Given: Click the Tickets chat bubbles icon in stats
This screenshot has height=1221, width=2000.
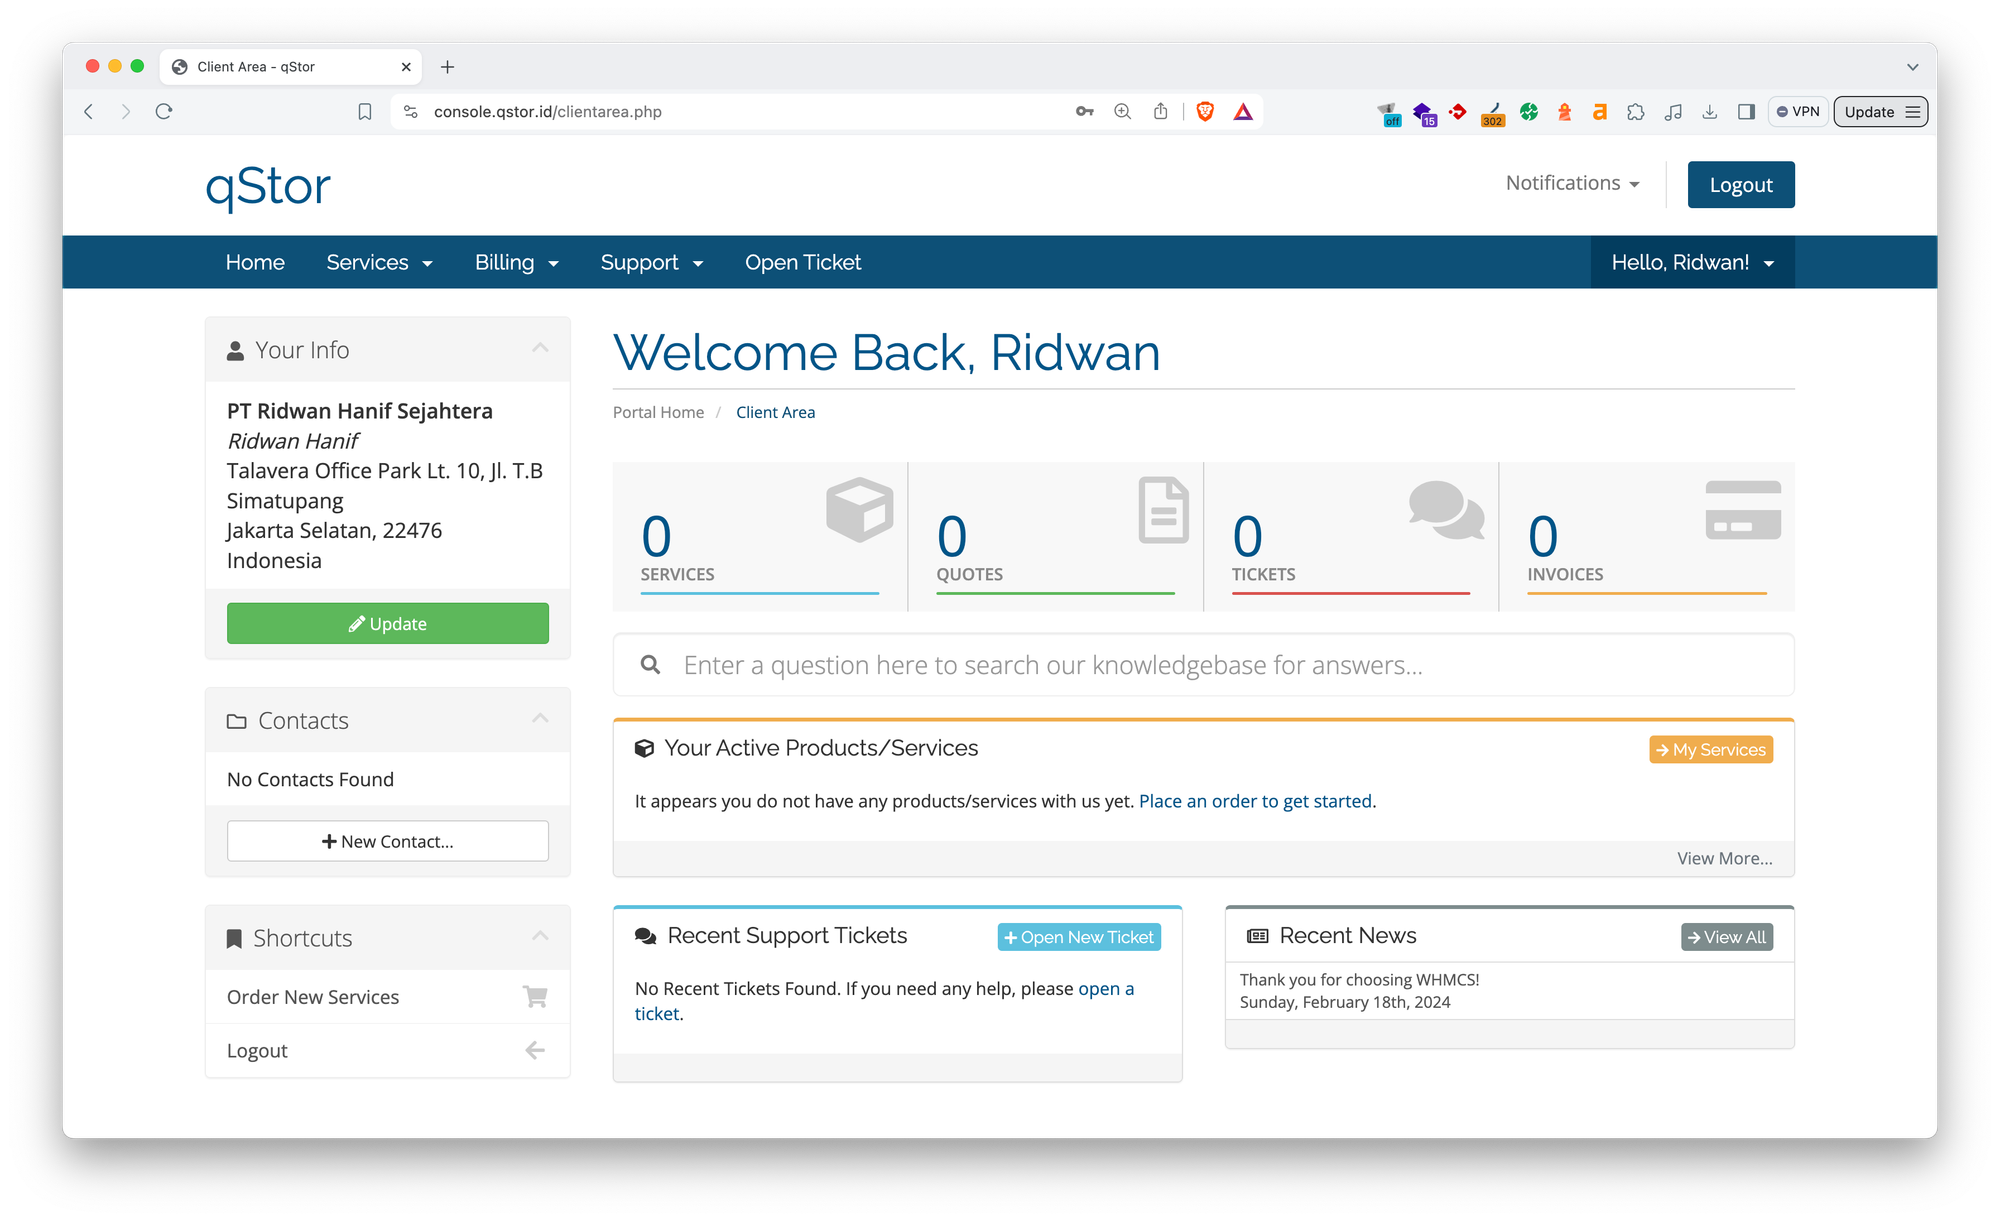Looking at the screenshot, I should coord(1446,509).
